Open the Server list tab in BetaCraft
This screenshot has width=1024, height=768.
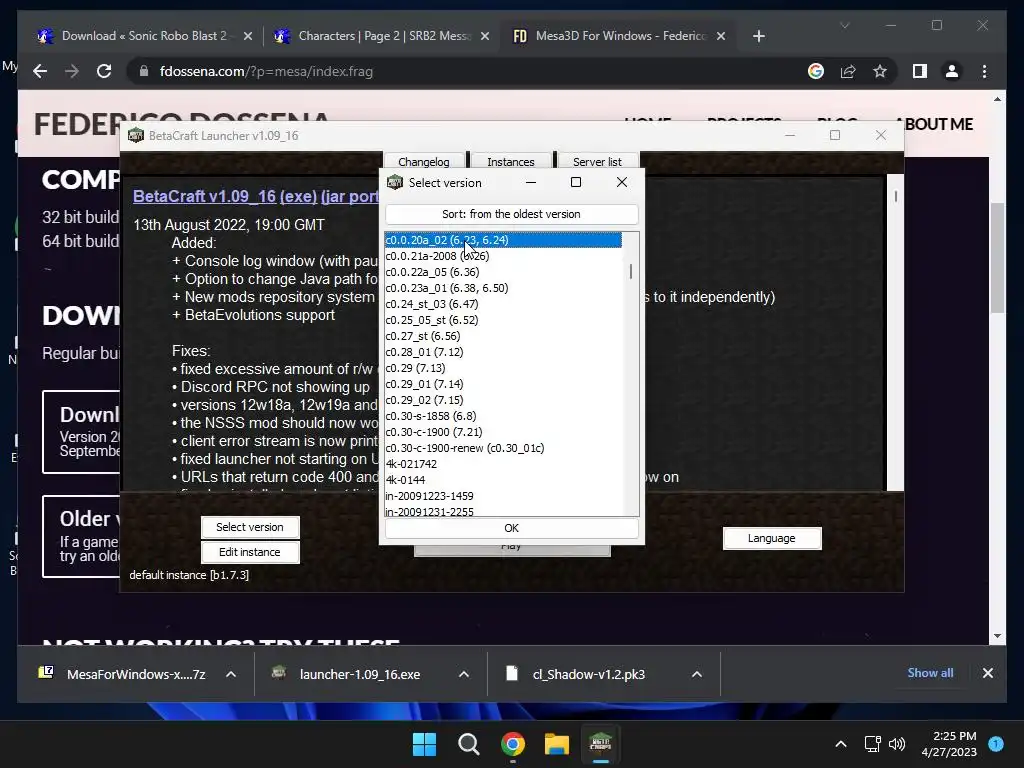tap(598, 161)
